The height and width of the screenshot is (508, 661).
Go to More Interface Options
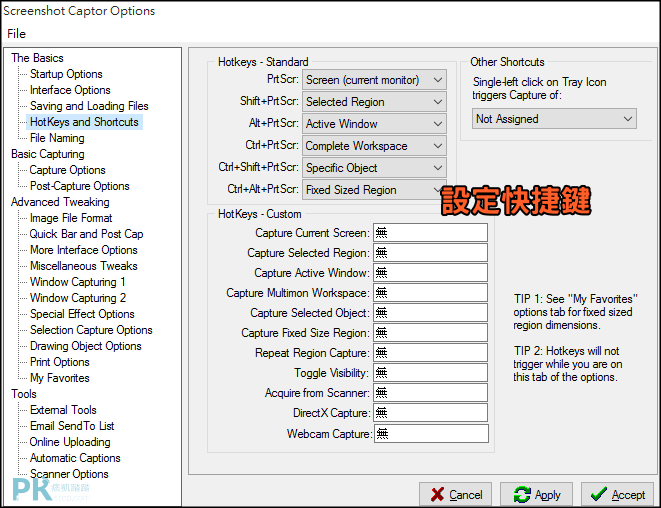pos(83,250)
